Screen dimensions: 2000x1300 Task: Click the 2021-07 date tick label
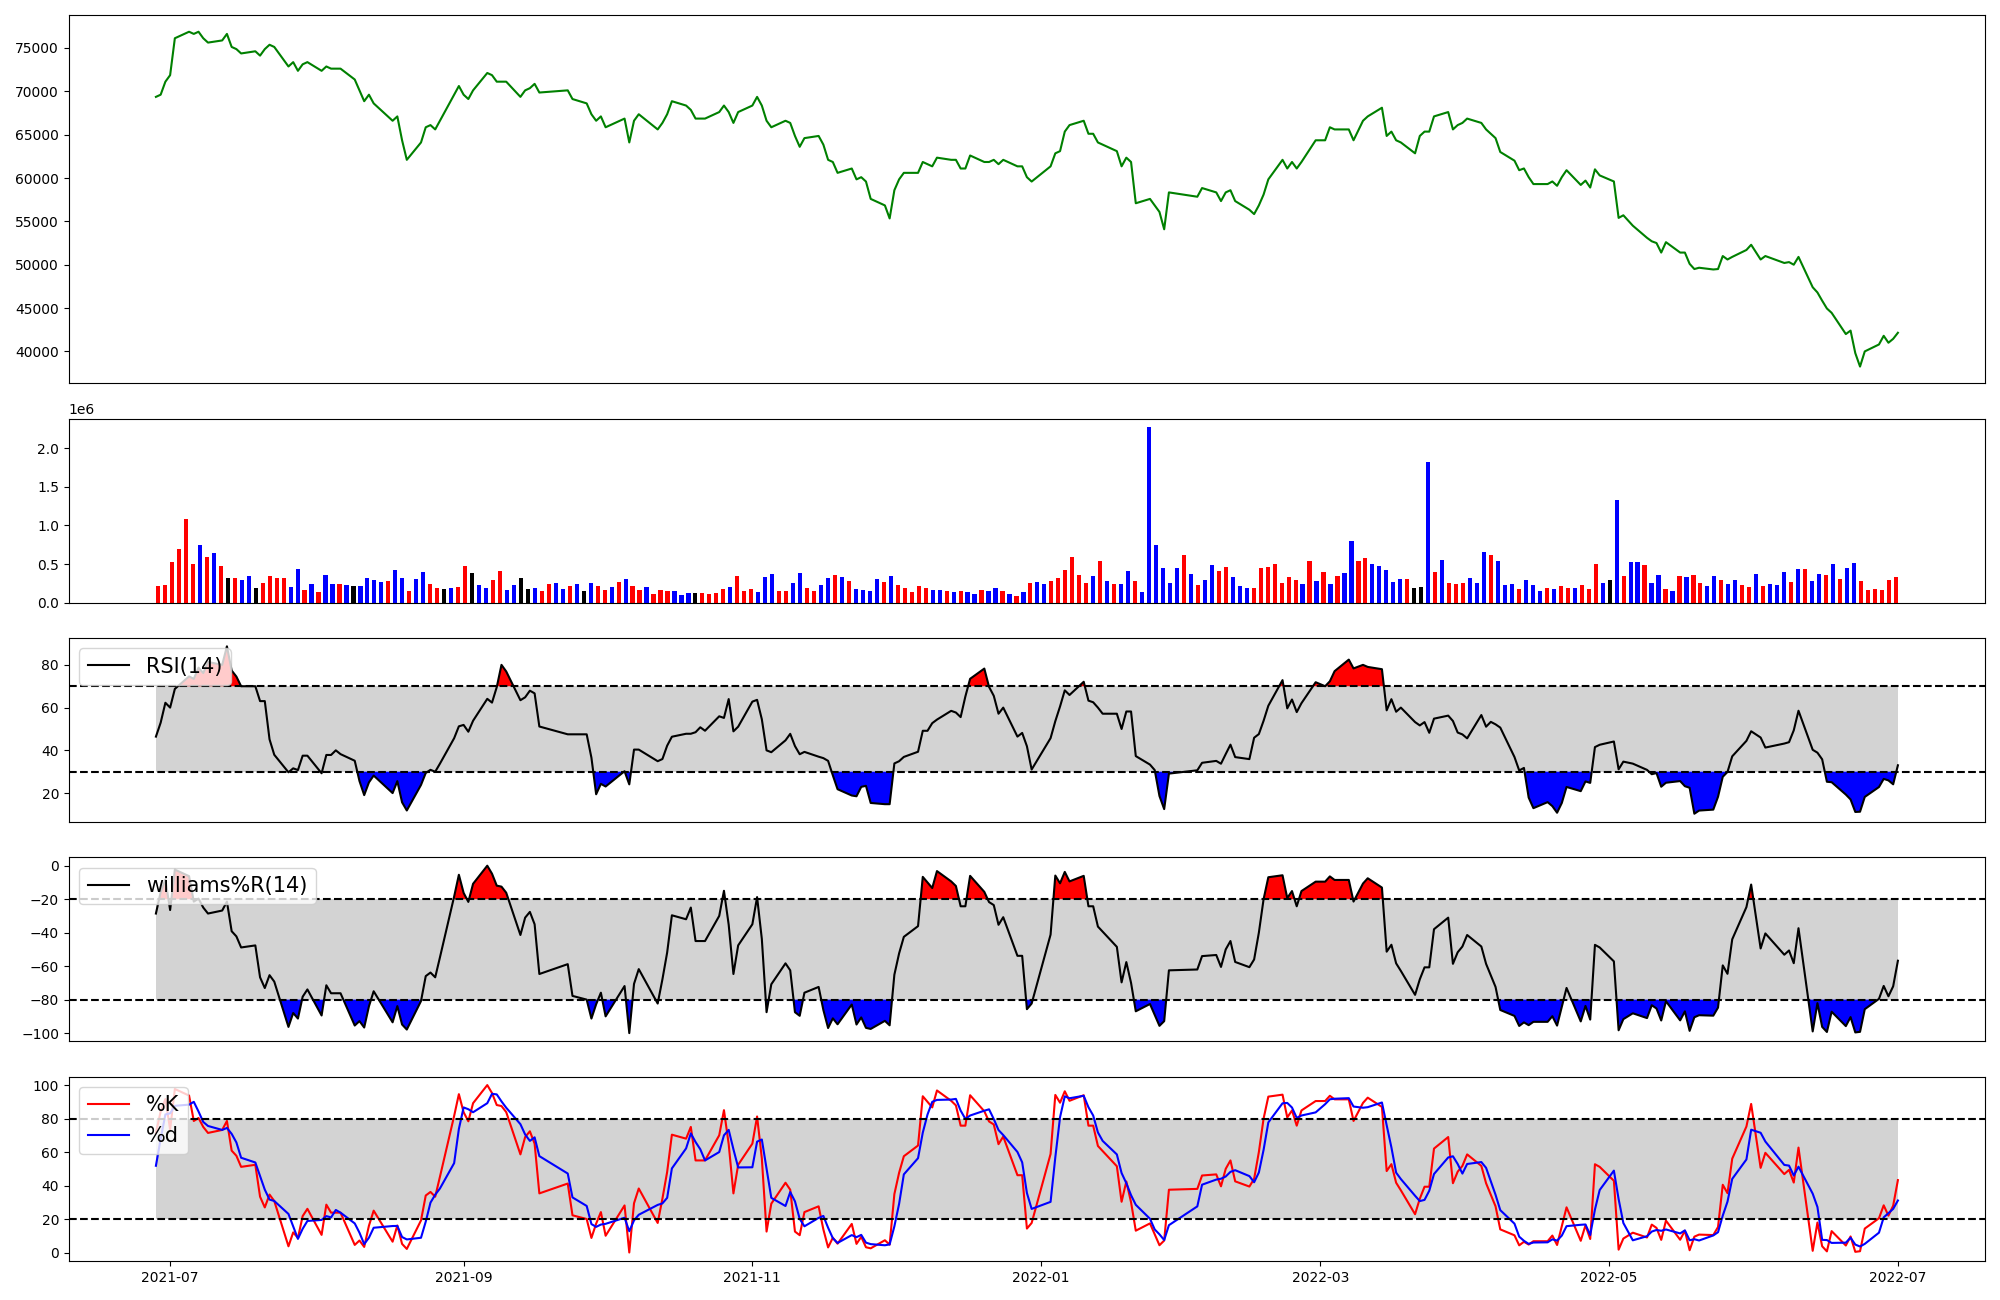(x=170, y=1277)
